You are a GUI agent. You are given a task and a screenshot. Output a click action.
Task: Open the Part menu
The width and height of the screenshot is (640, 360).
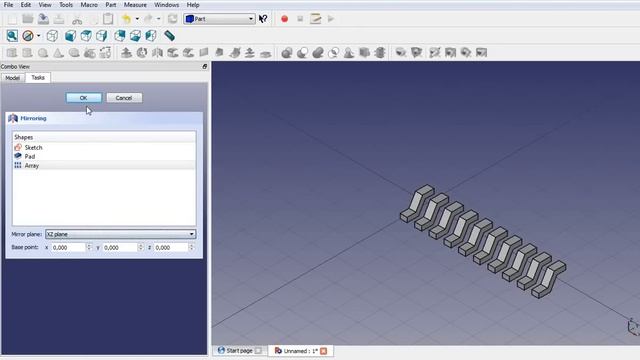tap(111, 5)
